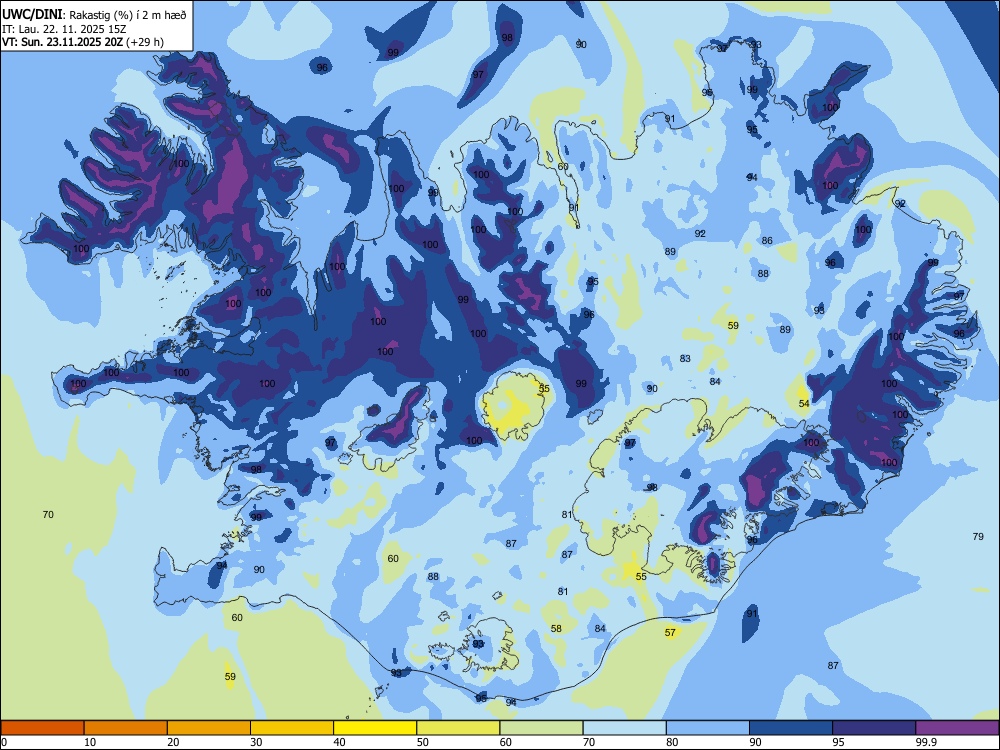This screenshot has width=1000, height=750.
Task: Click the 86 humidity value on the map
Action: 767,240
